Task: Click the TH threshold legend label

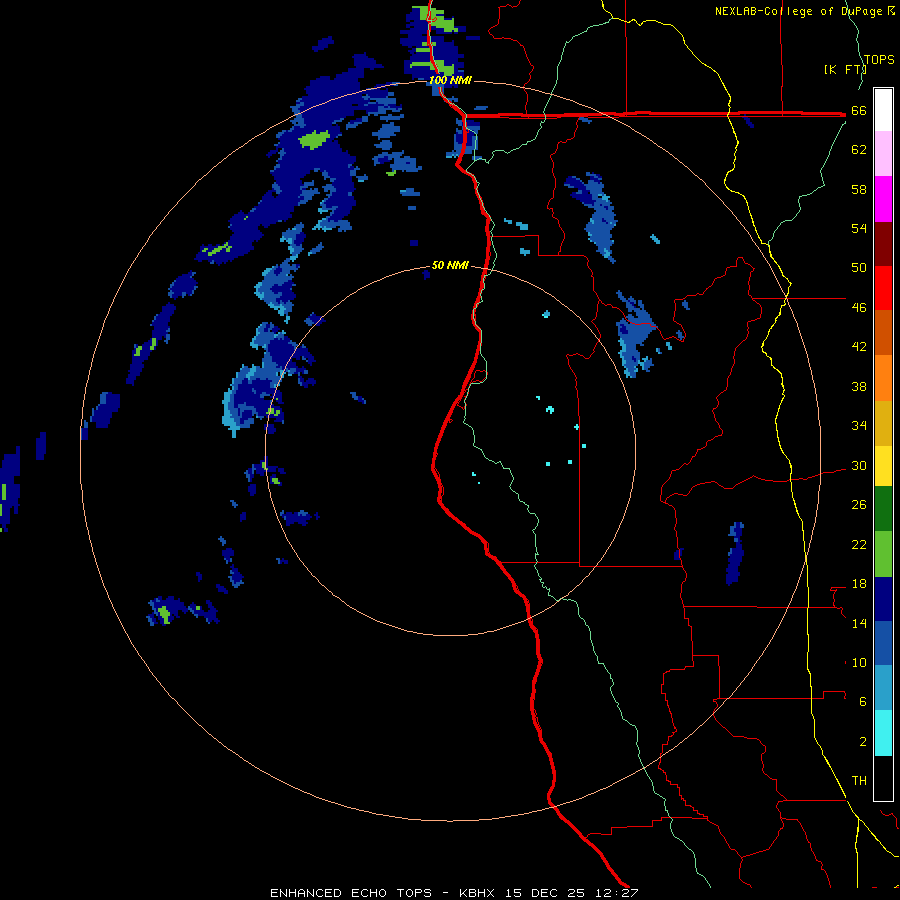Action: point(859,781)
